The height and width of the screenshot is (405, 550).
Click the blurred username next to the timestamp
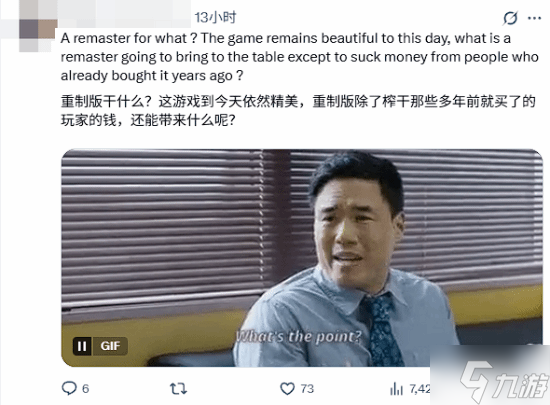[x=125, y=14]
